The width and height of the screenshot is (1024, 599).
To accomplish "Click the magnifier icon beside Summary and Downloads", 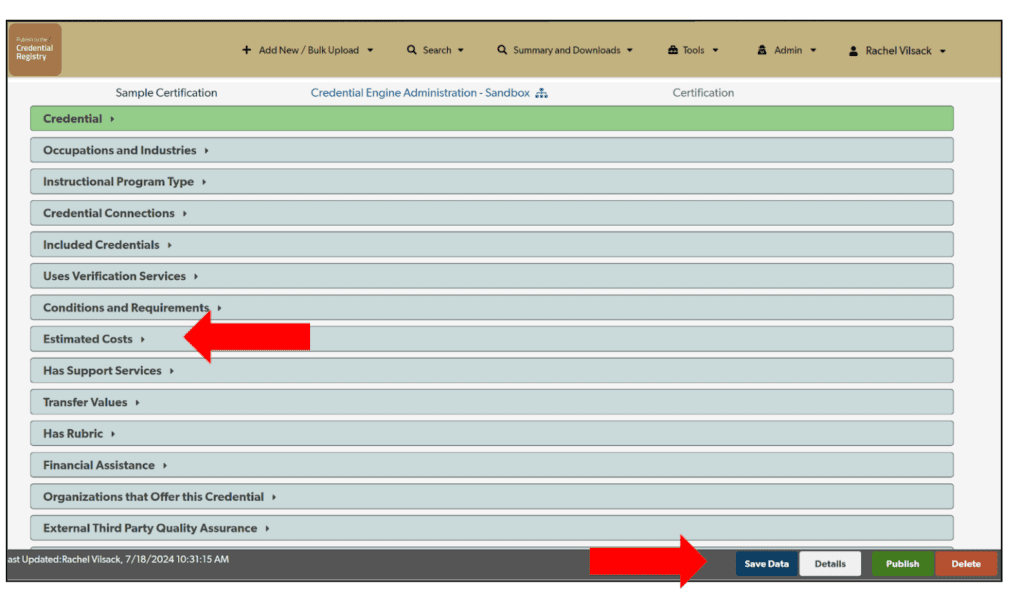I will pyautogui.click(x=501, y=49).
